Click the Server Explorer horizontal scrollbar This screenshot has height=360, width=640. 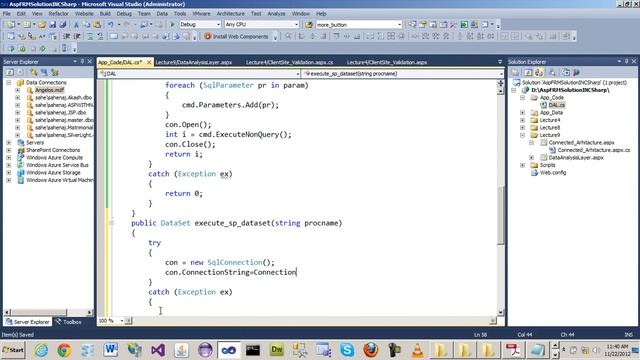pyautogui.click(x=48, y=312)
